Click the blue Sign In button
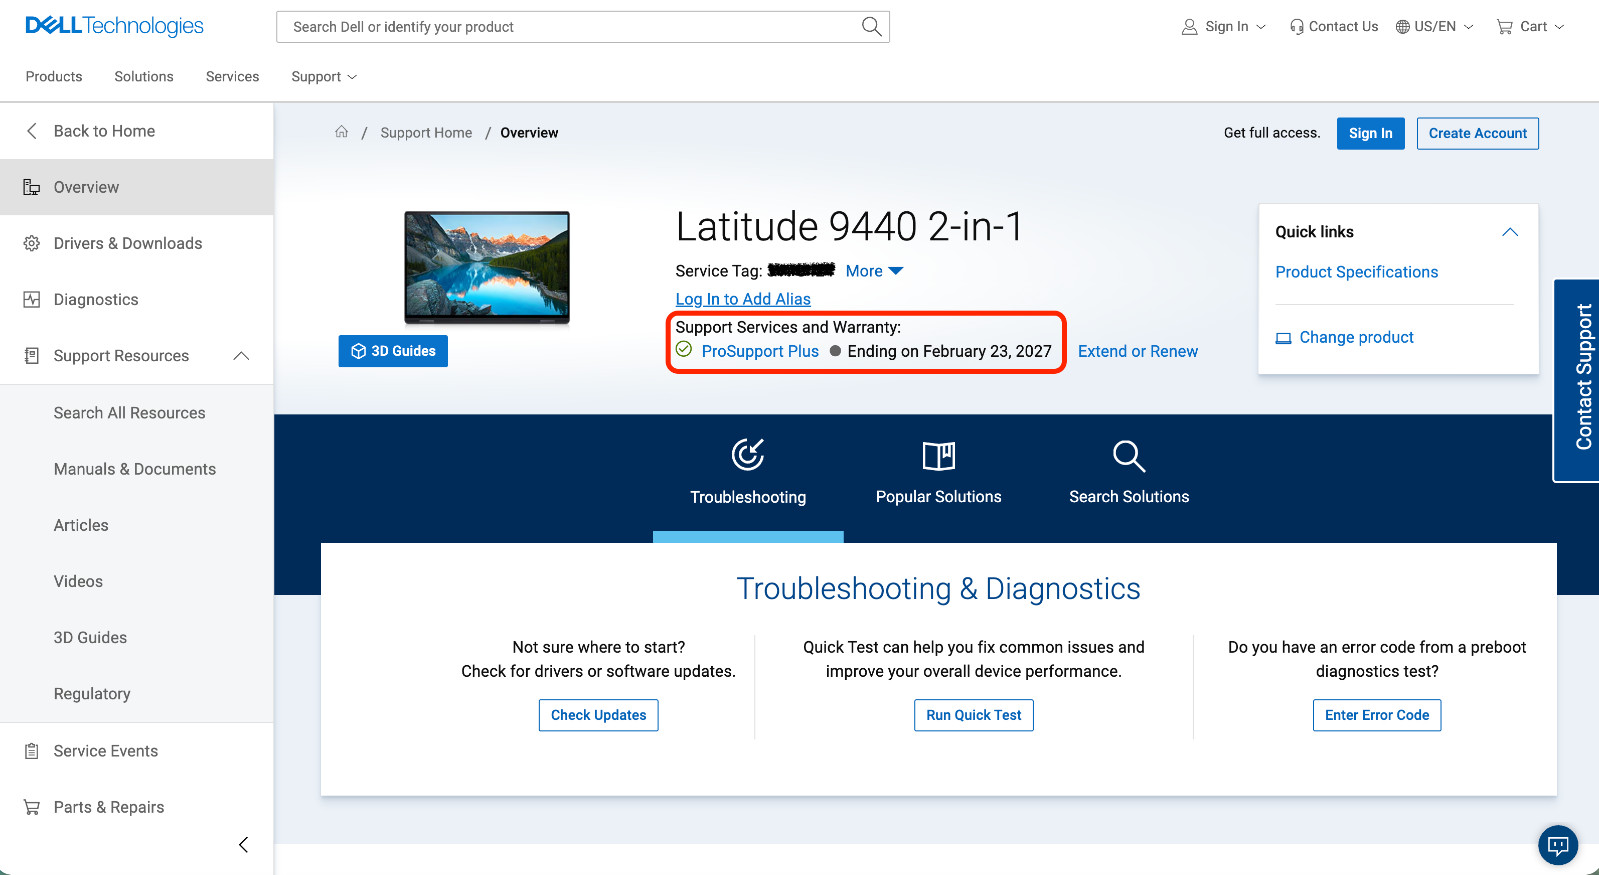 pos(1370,133)
